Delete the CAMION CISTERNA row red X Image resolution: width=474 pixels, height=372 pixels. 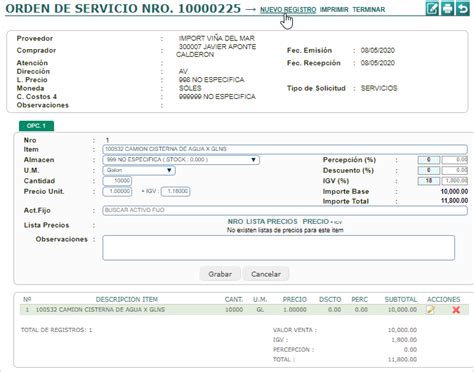pos(456,310)
